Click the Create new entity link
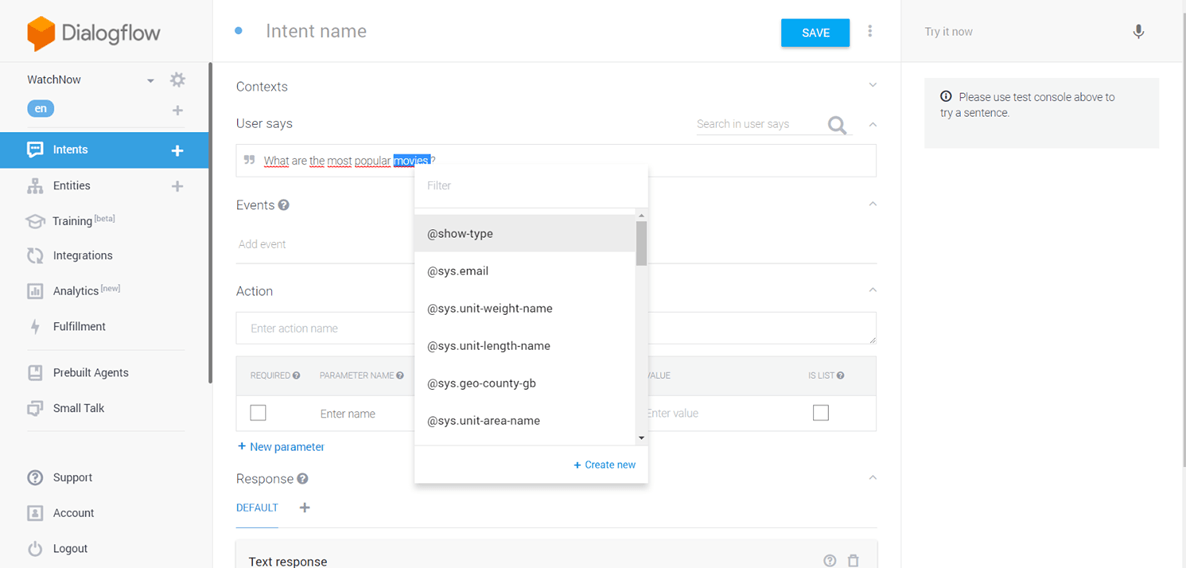1186x568 pixels. 605,465
